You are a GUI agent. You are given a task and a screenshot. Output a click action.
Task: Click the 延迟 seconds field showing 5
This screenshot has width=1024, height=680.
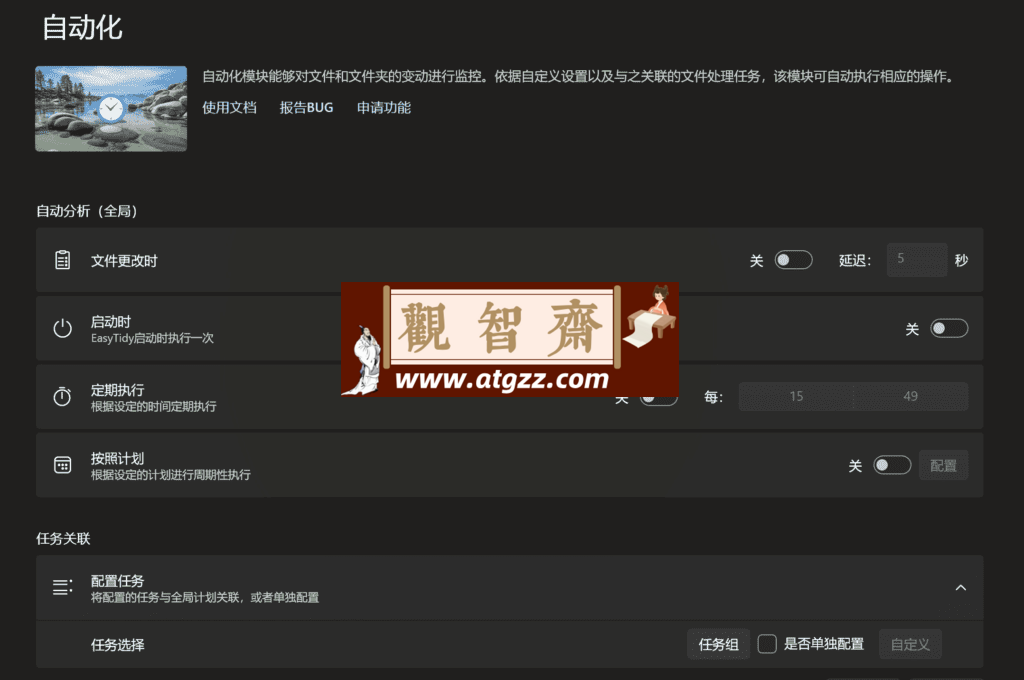point(917,259)
